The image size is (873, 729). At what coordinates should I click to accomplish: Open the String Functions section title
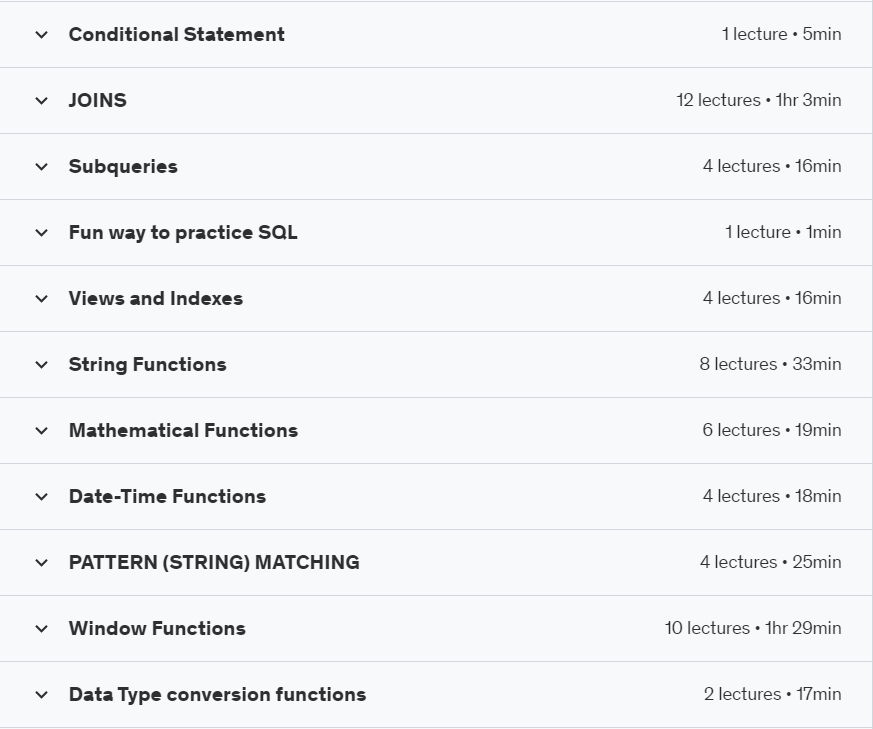tap(148, 364)
